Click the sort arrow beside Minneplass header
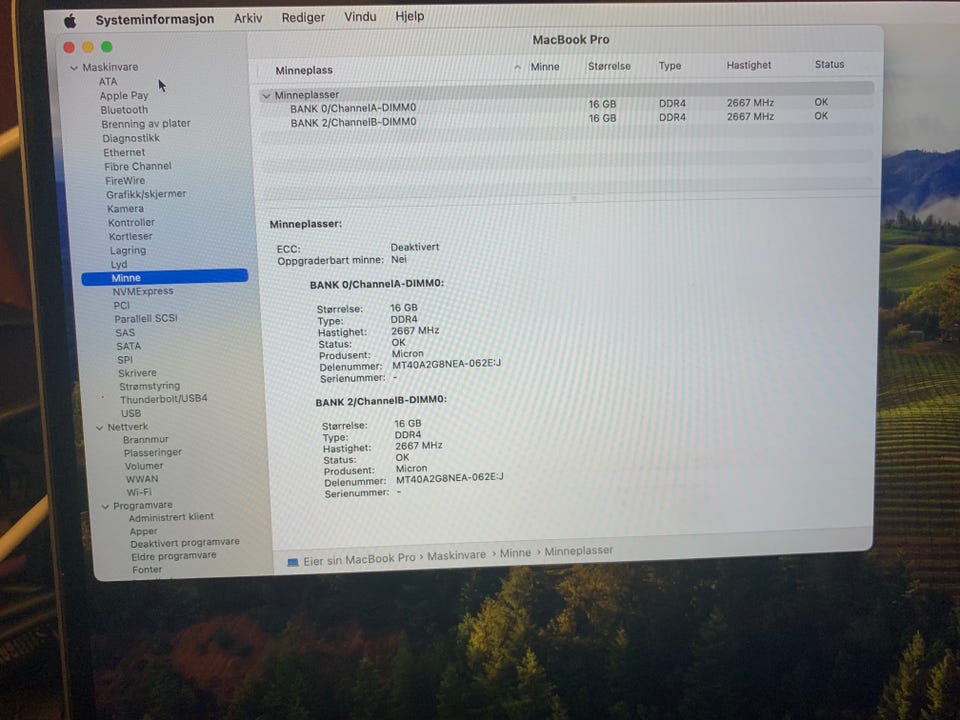Viewport: 960px width, 720px height. [x=517, y=67]
